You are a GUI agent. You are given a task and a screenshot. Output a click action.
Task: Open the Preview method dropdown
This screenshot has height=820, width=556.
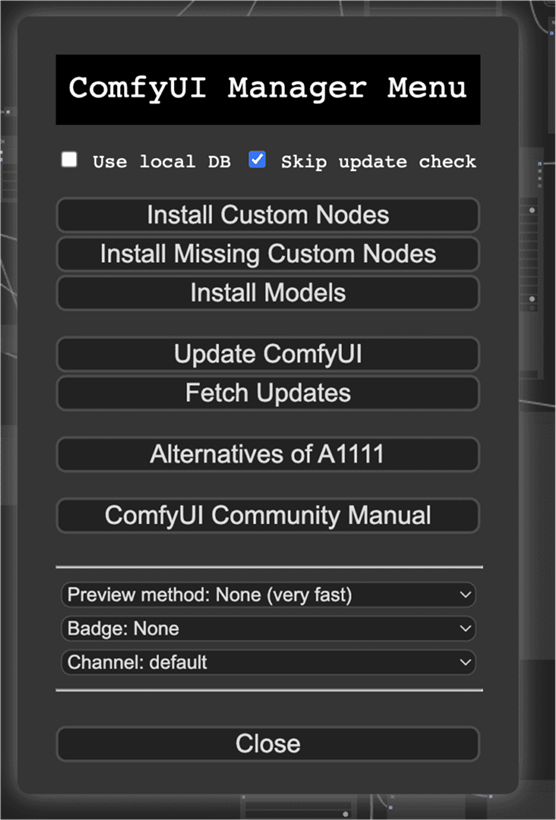coord(268,595)
